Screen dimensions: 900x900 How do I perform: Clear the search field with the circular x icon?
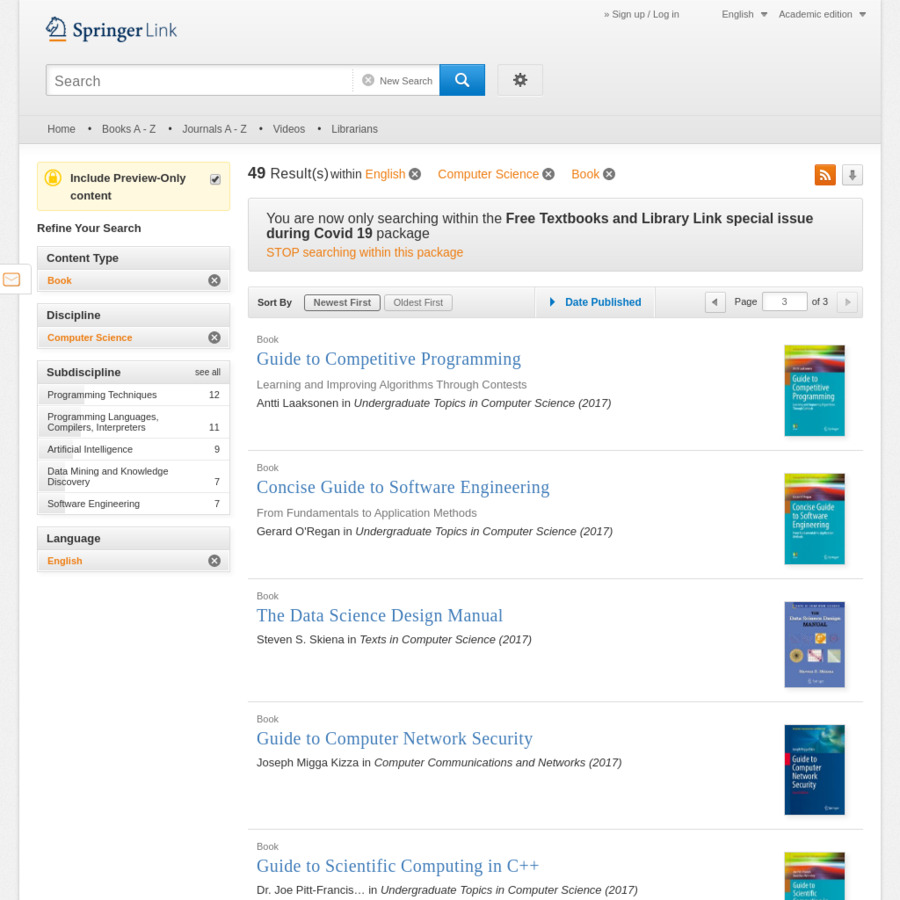coord(369,80)
